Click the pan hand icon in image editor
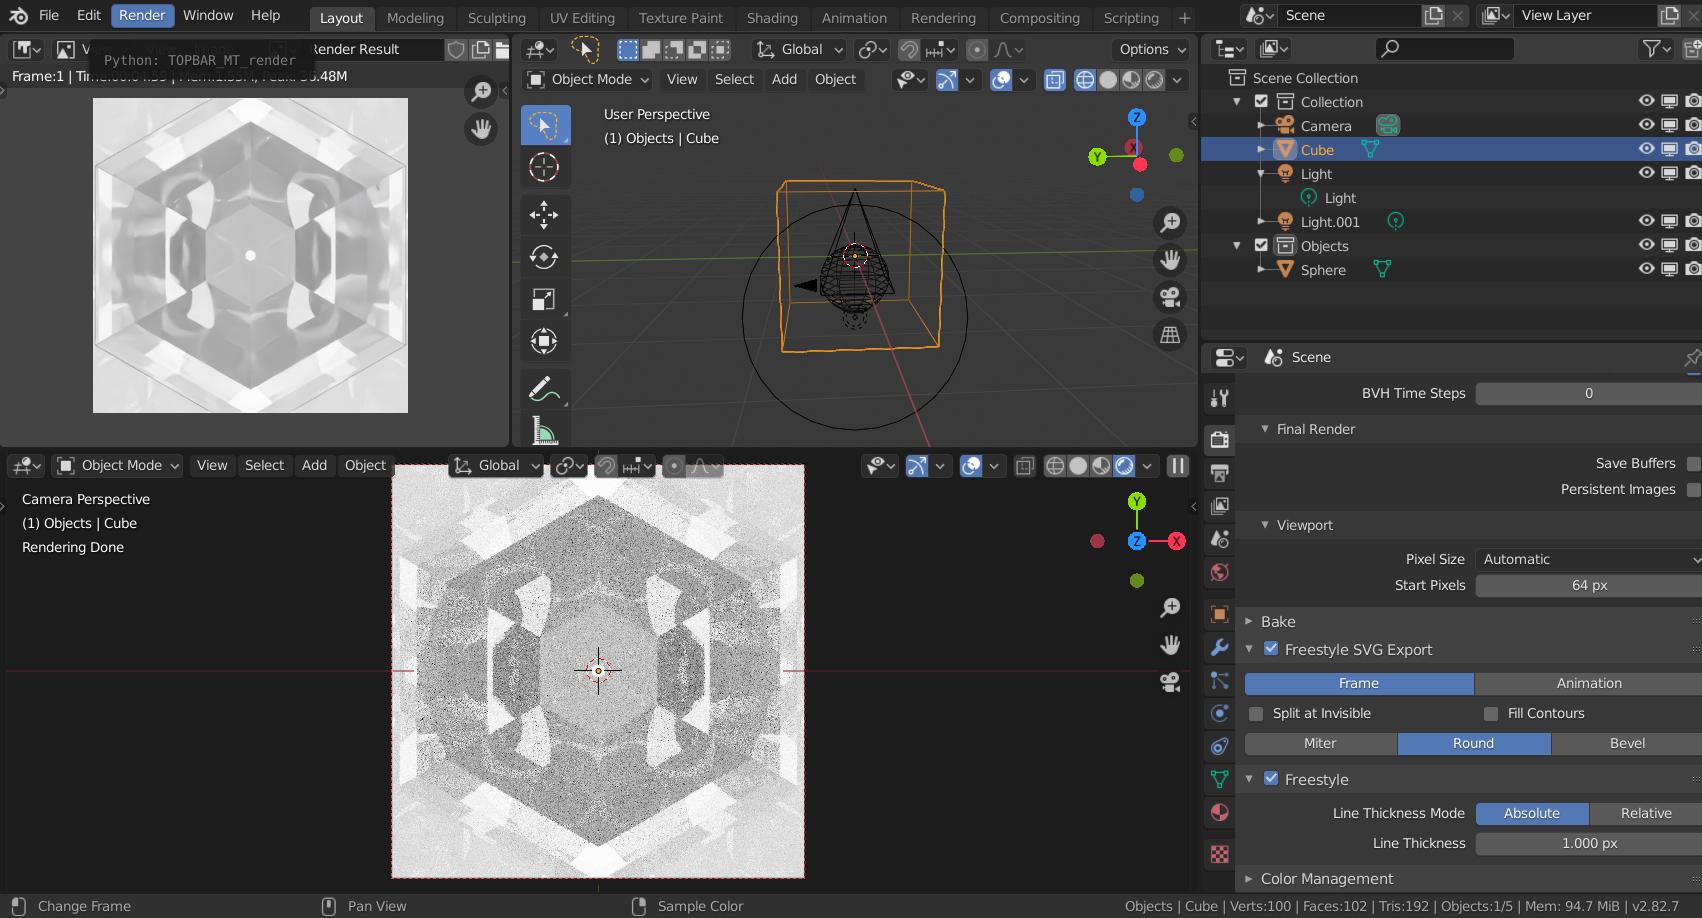Image resolution: width=1702 pixels, height=918 pixels. (481, 129)
